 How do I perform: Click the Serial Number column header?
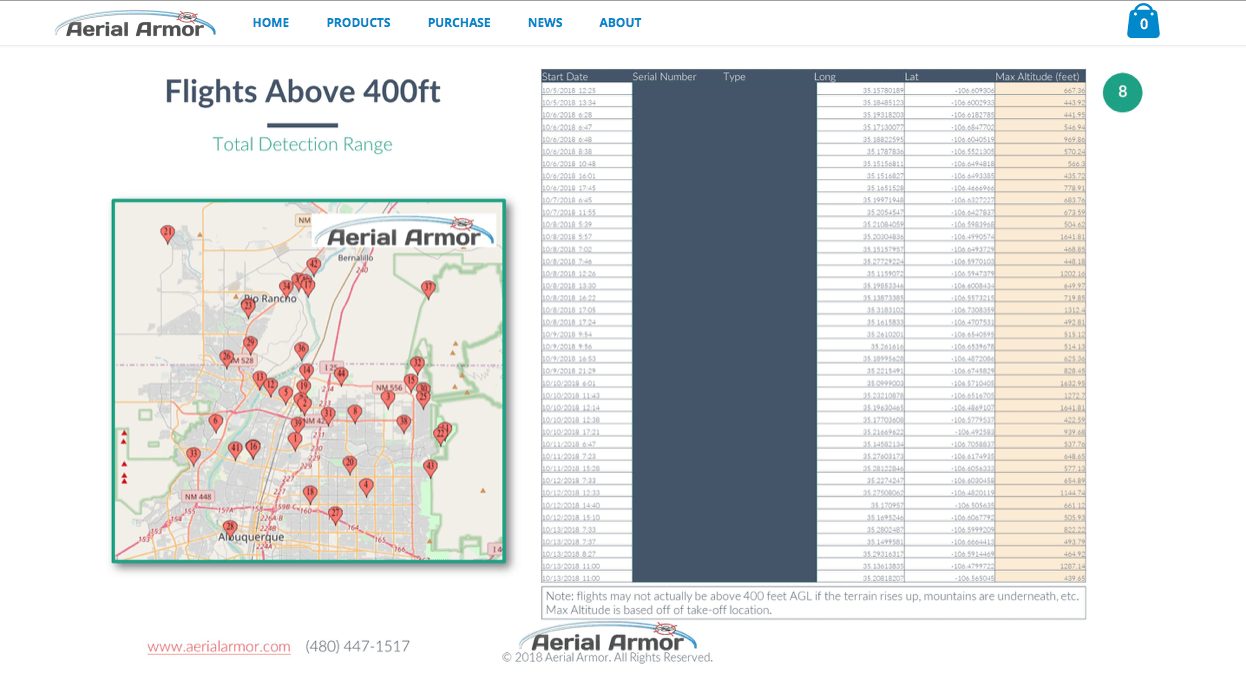tap(664, 77)
